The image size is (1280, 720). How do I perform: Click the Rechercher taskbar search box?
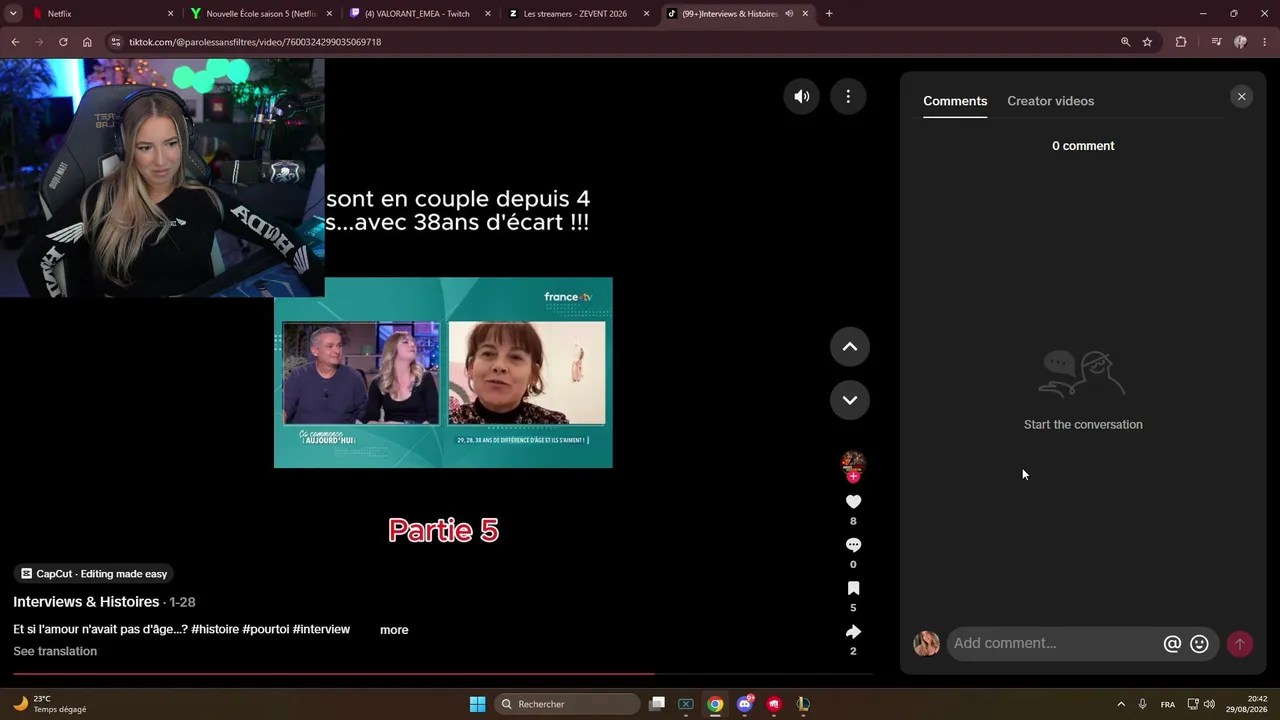567,704
